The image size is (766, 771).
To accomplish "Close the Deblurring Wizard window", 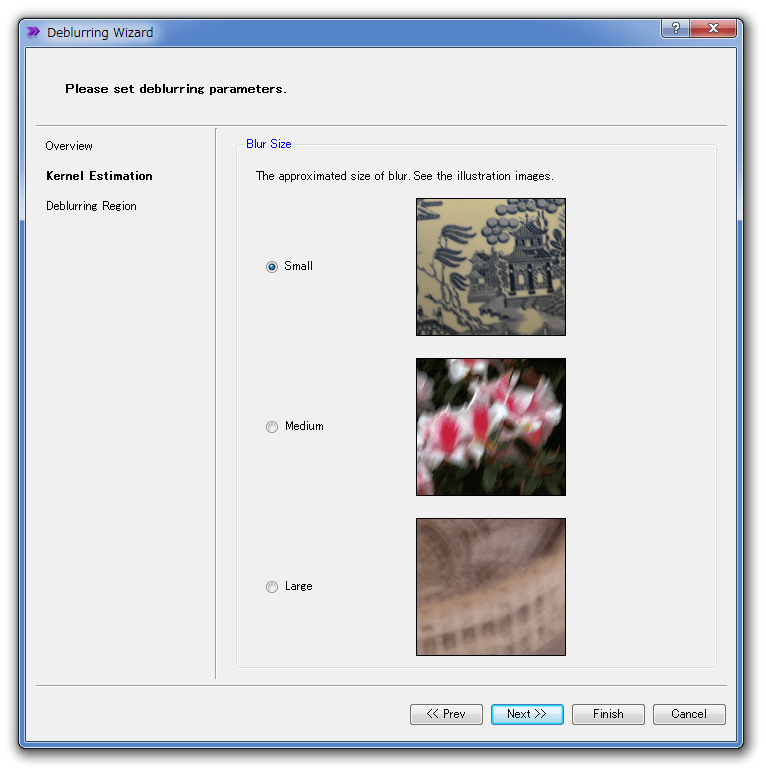I will (x=713, y=29).
